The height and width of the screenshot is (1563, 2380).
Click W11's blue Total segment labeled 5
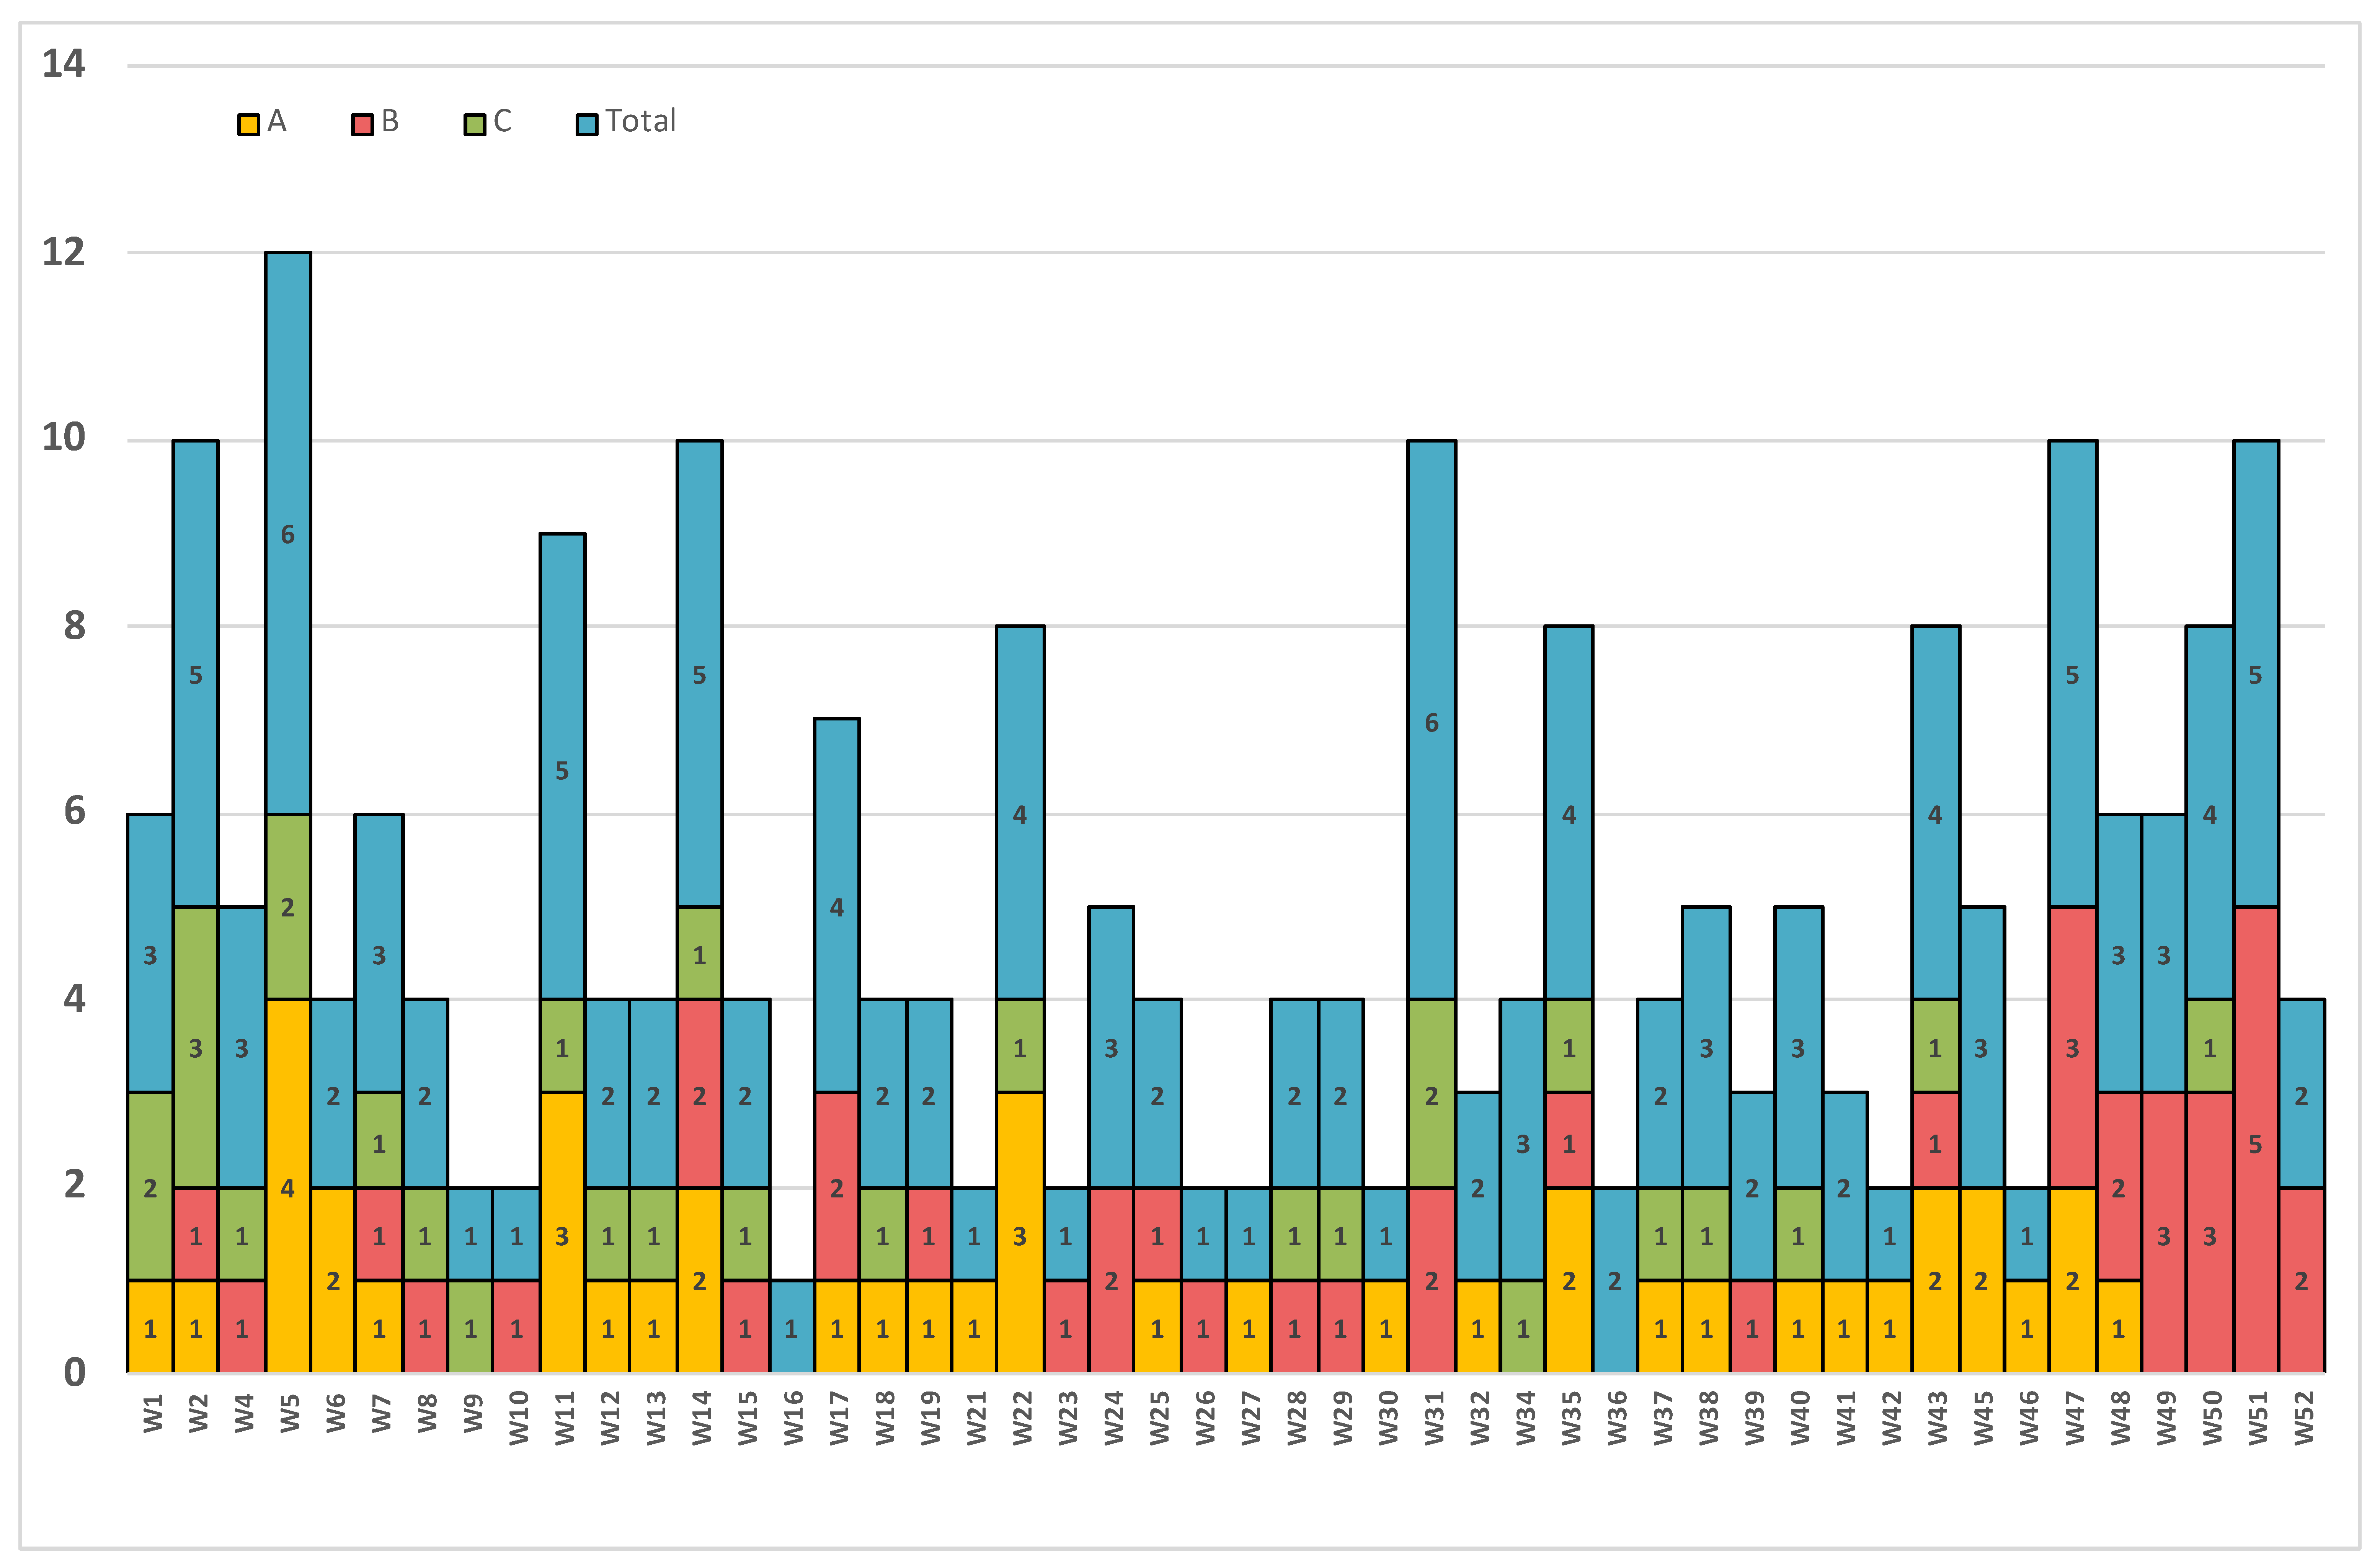tap(562, 766)
